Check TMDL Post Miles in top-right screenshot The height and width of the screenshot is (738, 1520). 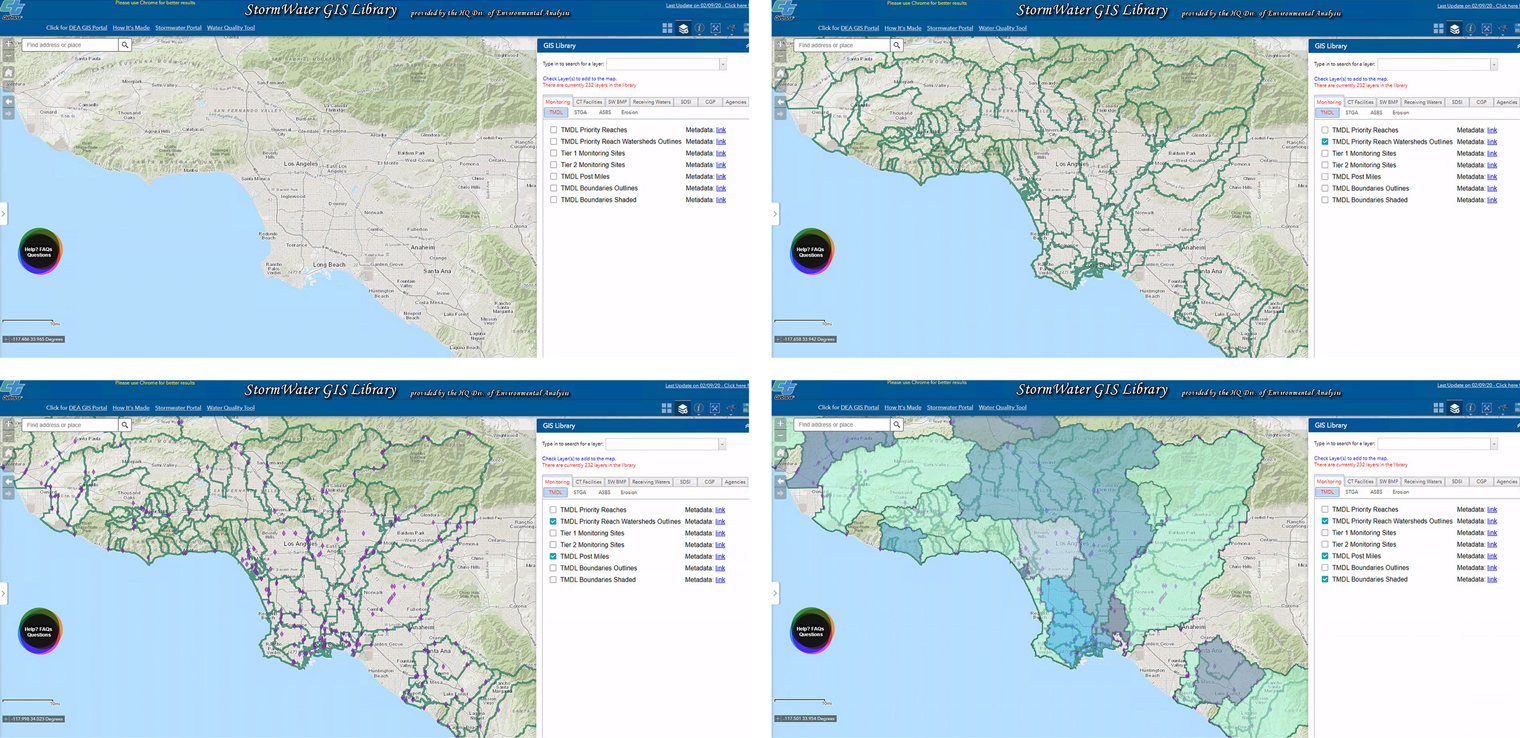[x=1325, y=177]
